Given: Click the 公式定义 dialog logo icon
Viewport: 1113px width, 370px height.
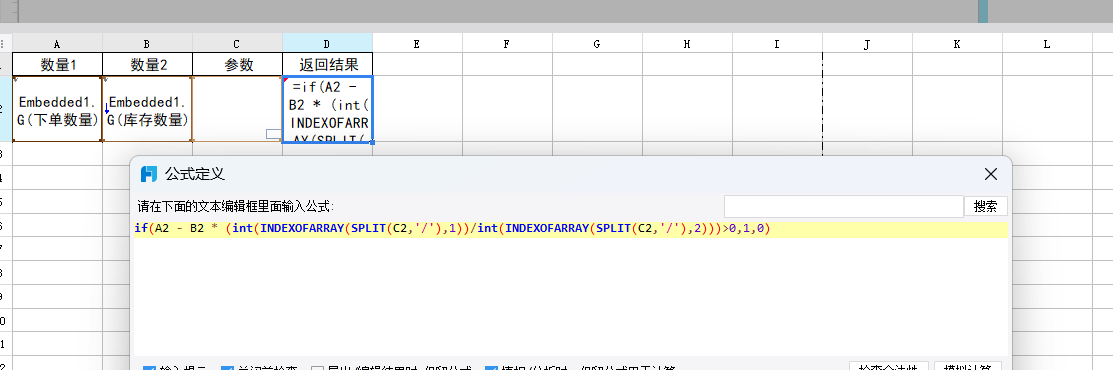Looking at the screenshot, I should (148, 174).
